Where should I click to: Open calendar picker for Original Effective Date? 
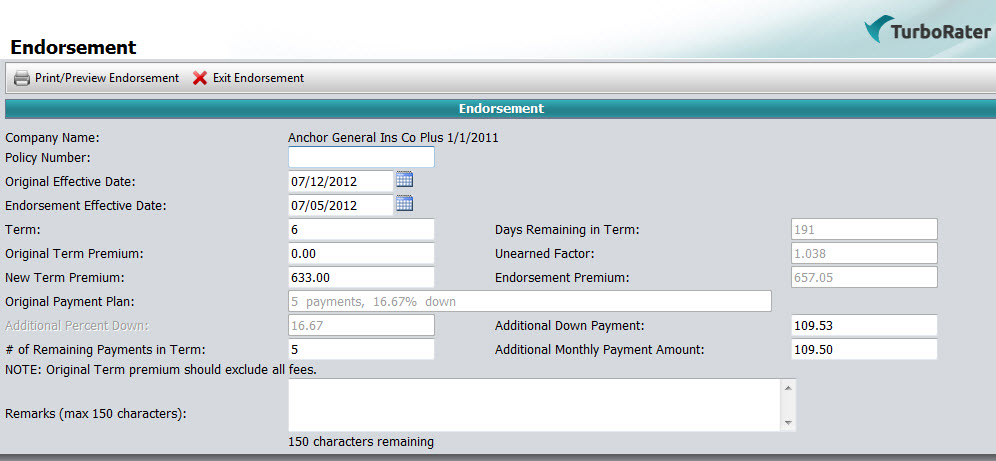click(x=404, y=180)
